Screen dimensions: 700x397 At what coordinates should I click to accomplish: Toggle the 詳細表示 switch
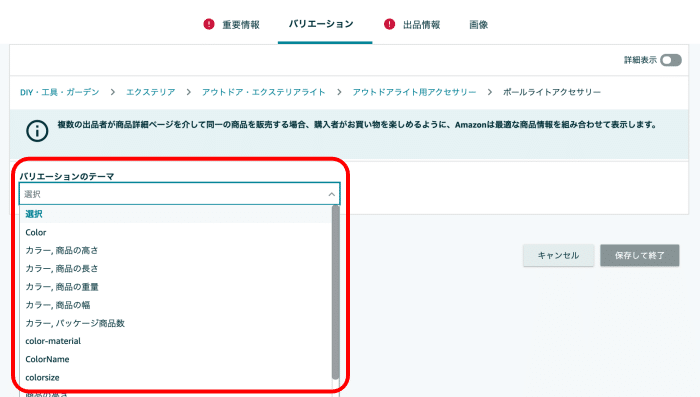671,60
